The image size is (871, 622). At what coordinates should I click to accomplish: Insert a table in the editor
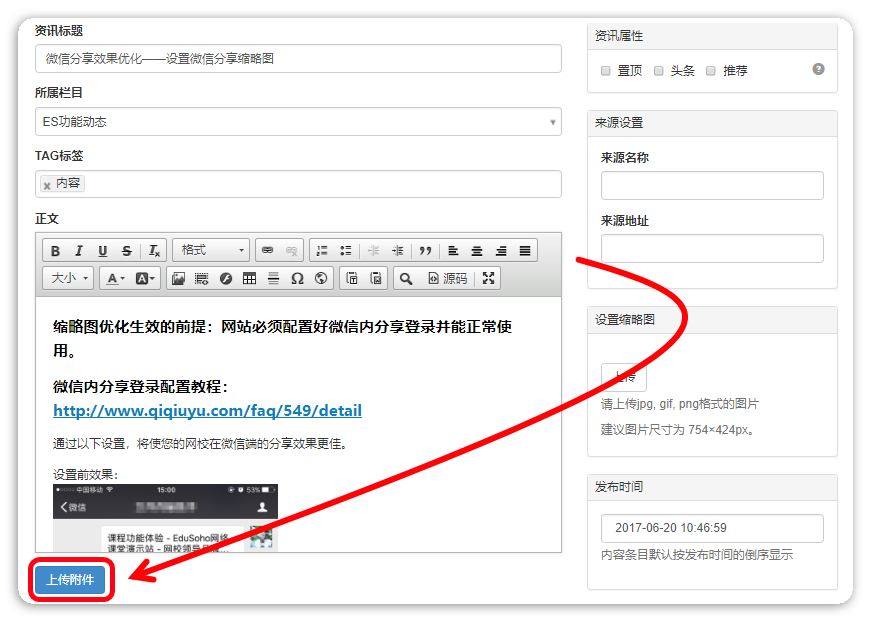tap(249, 279)
